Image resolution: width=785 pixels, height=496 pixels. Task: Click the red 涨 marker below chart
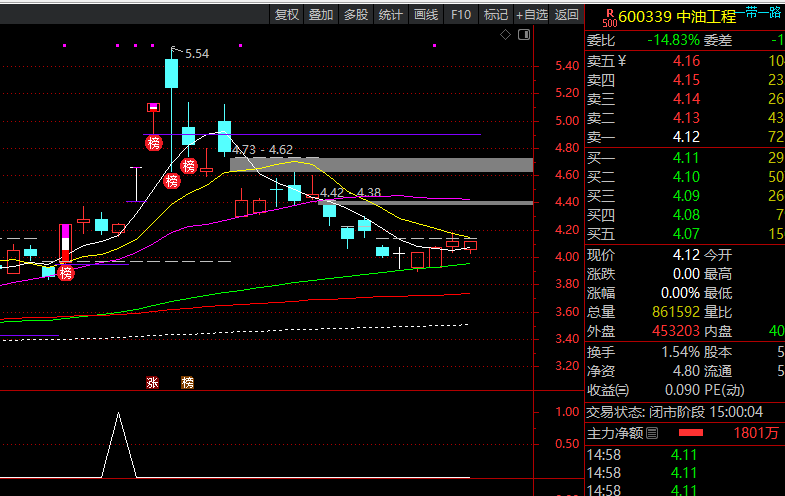click(152, 383)
